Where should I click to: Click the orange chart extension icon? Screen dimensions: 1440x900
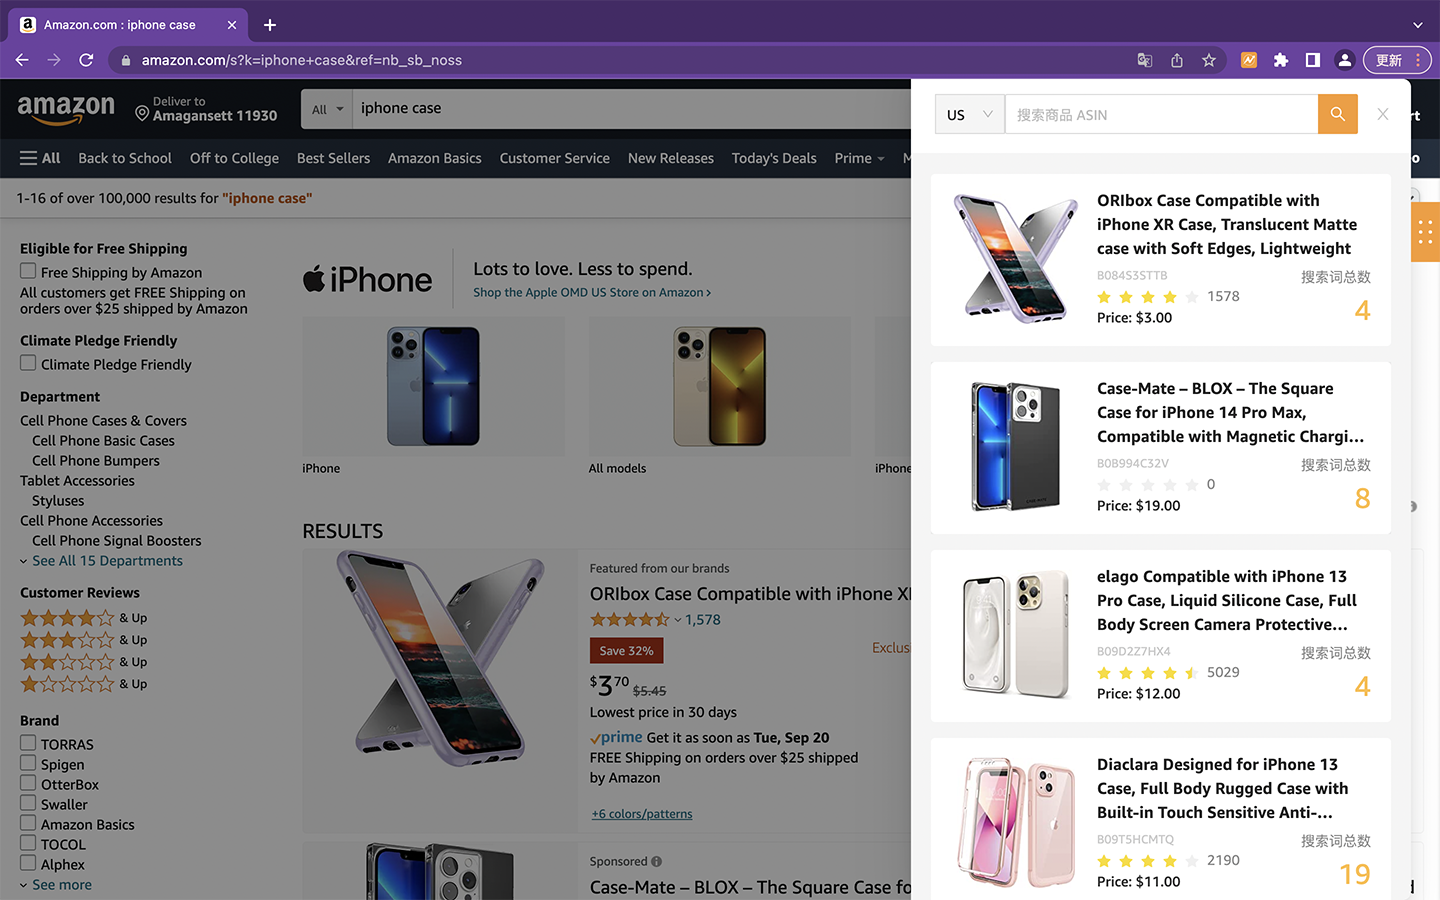pos(1249,60)
